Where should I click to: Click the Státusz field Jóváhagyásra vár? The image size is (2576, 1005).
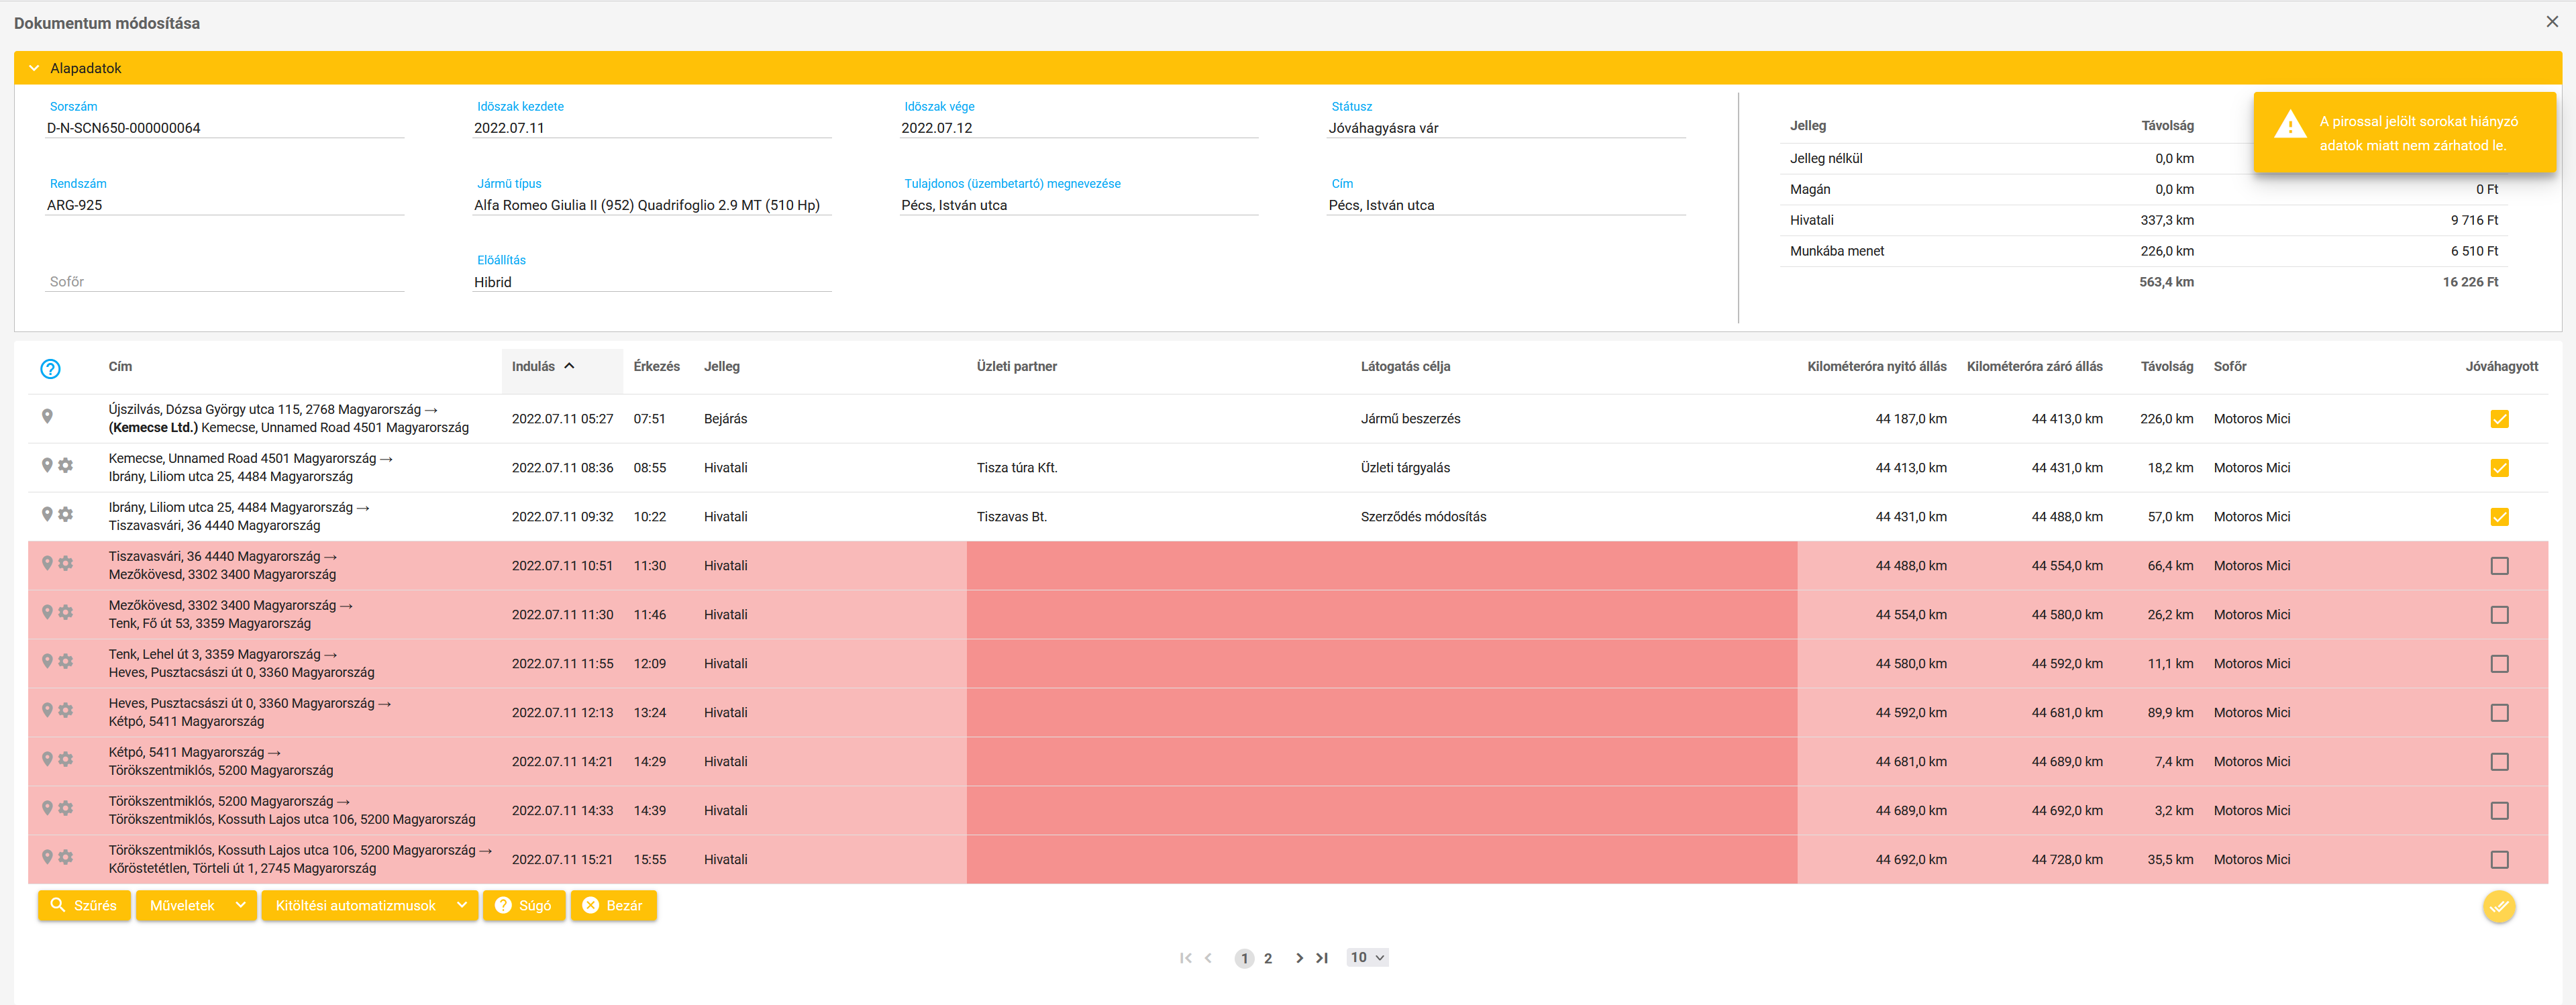coord(1506,128)
